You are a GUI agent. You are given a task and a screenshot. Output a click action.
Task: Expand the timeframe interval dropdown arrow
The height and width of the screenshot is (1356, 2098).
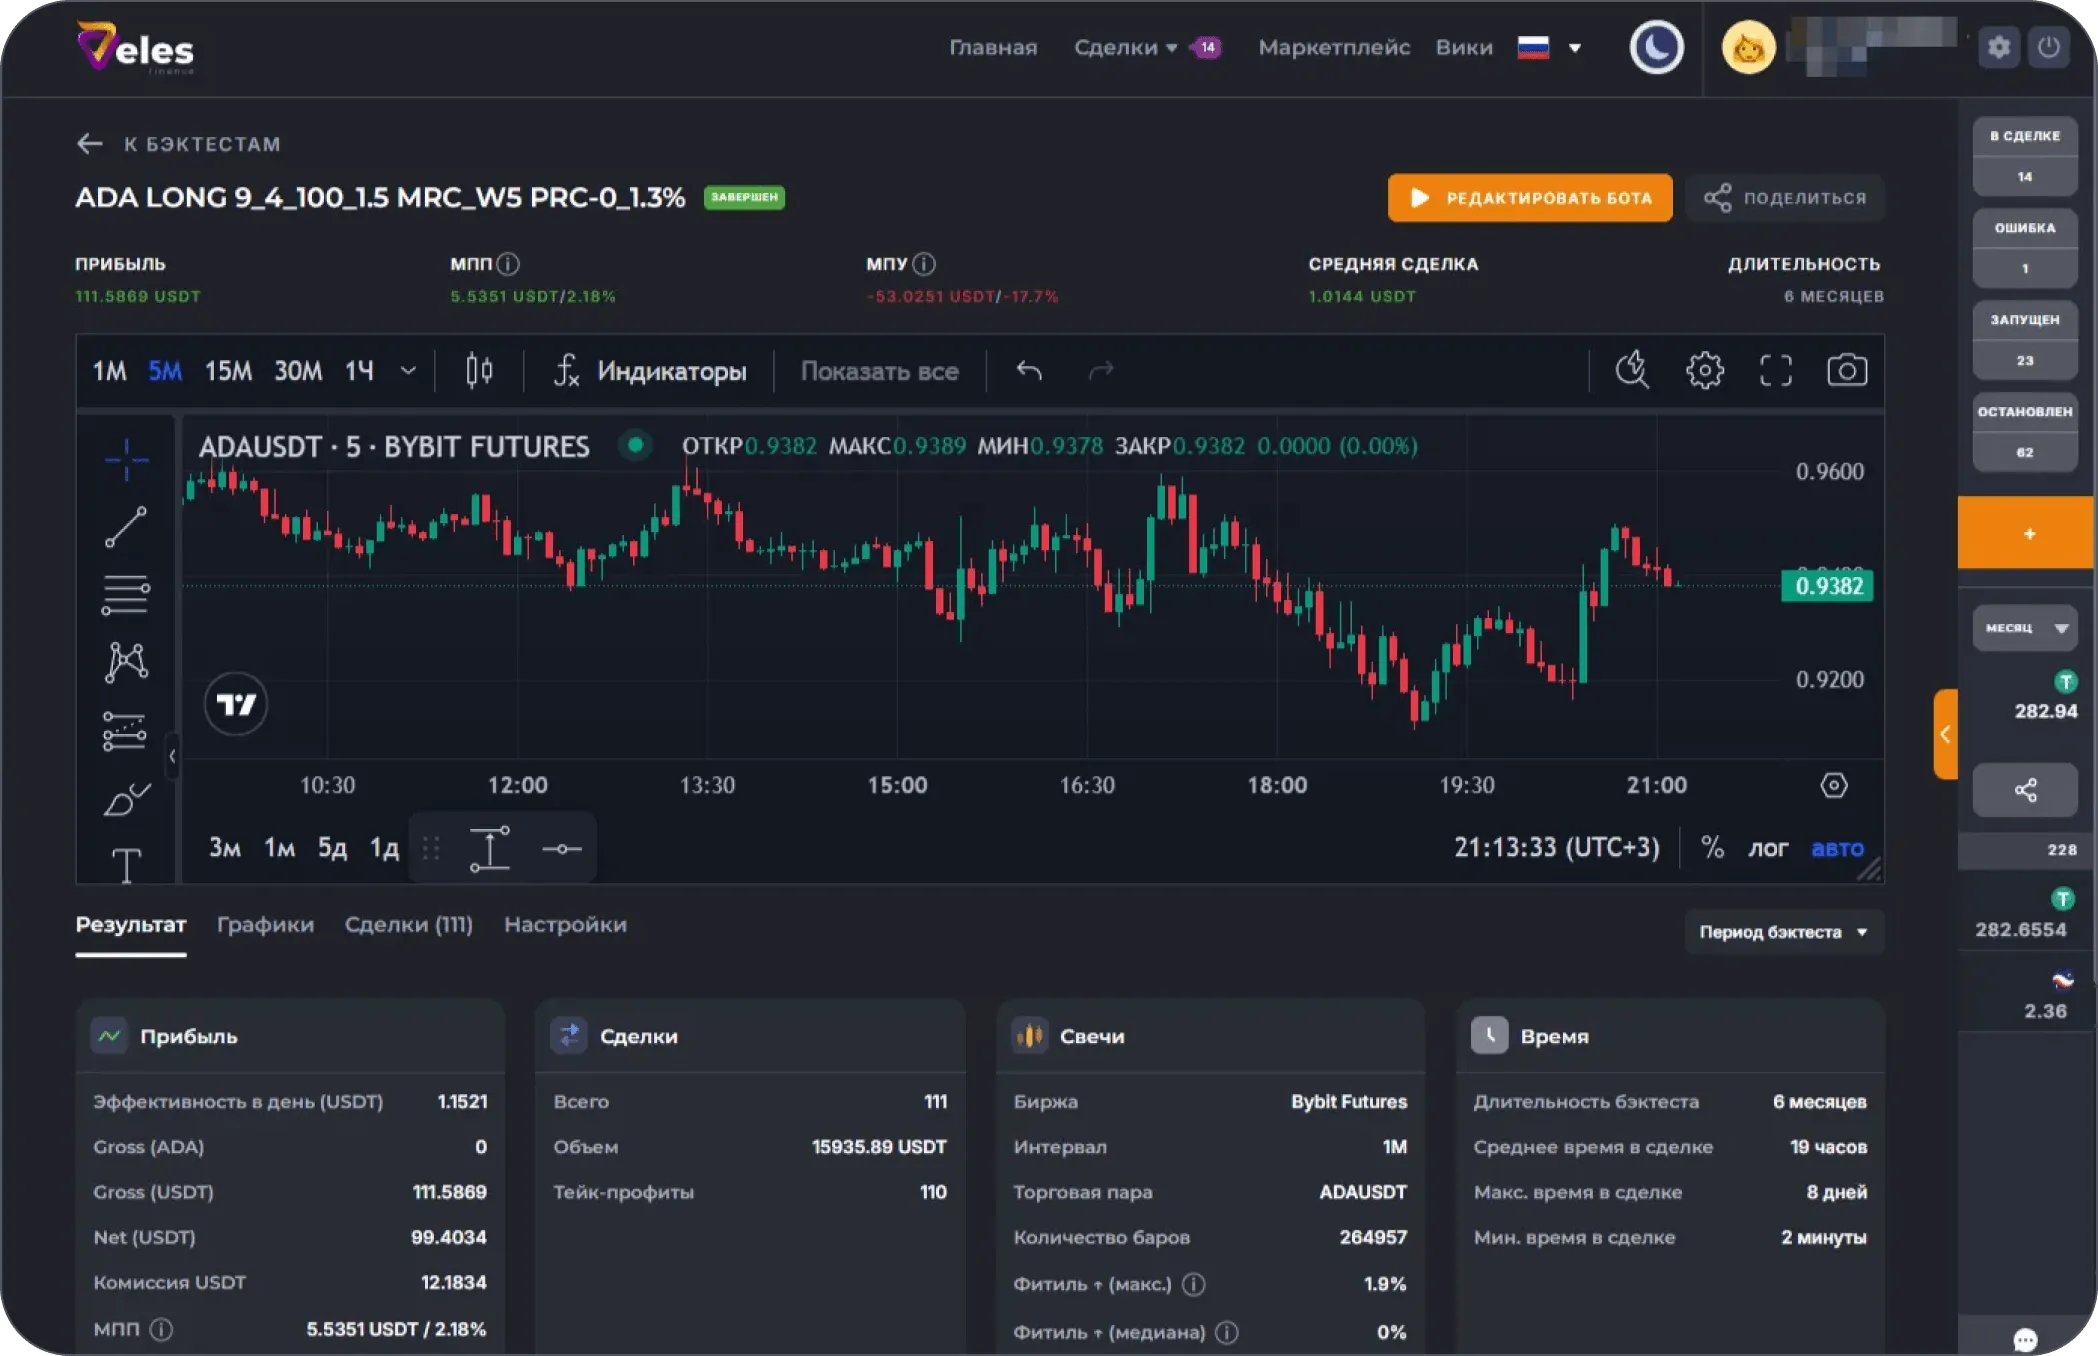(408, 371)
